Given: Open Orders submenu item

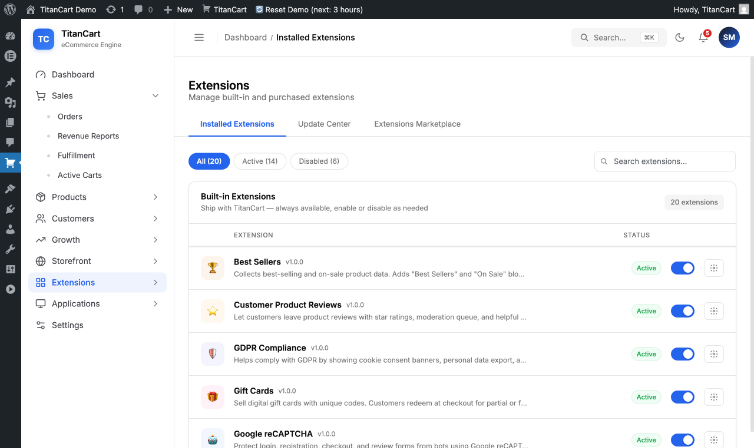Looking at the screenshot, I should [70, 116].
